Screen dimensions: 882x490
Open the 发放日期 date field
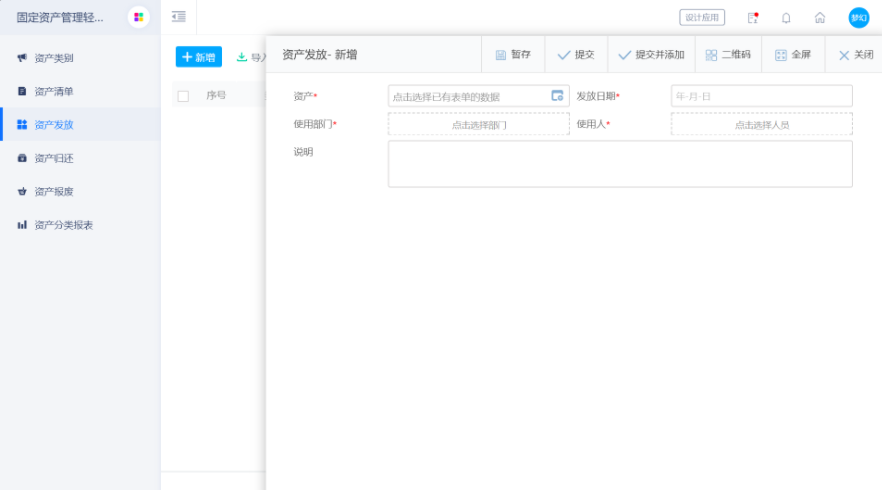[762, 96]
